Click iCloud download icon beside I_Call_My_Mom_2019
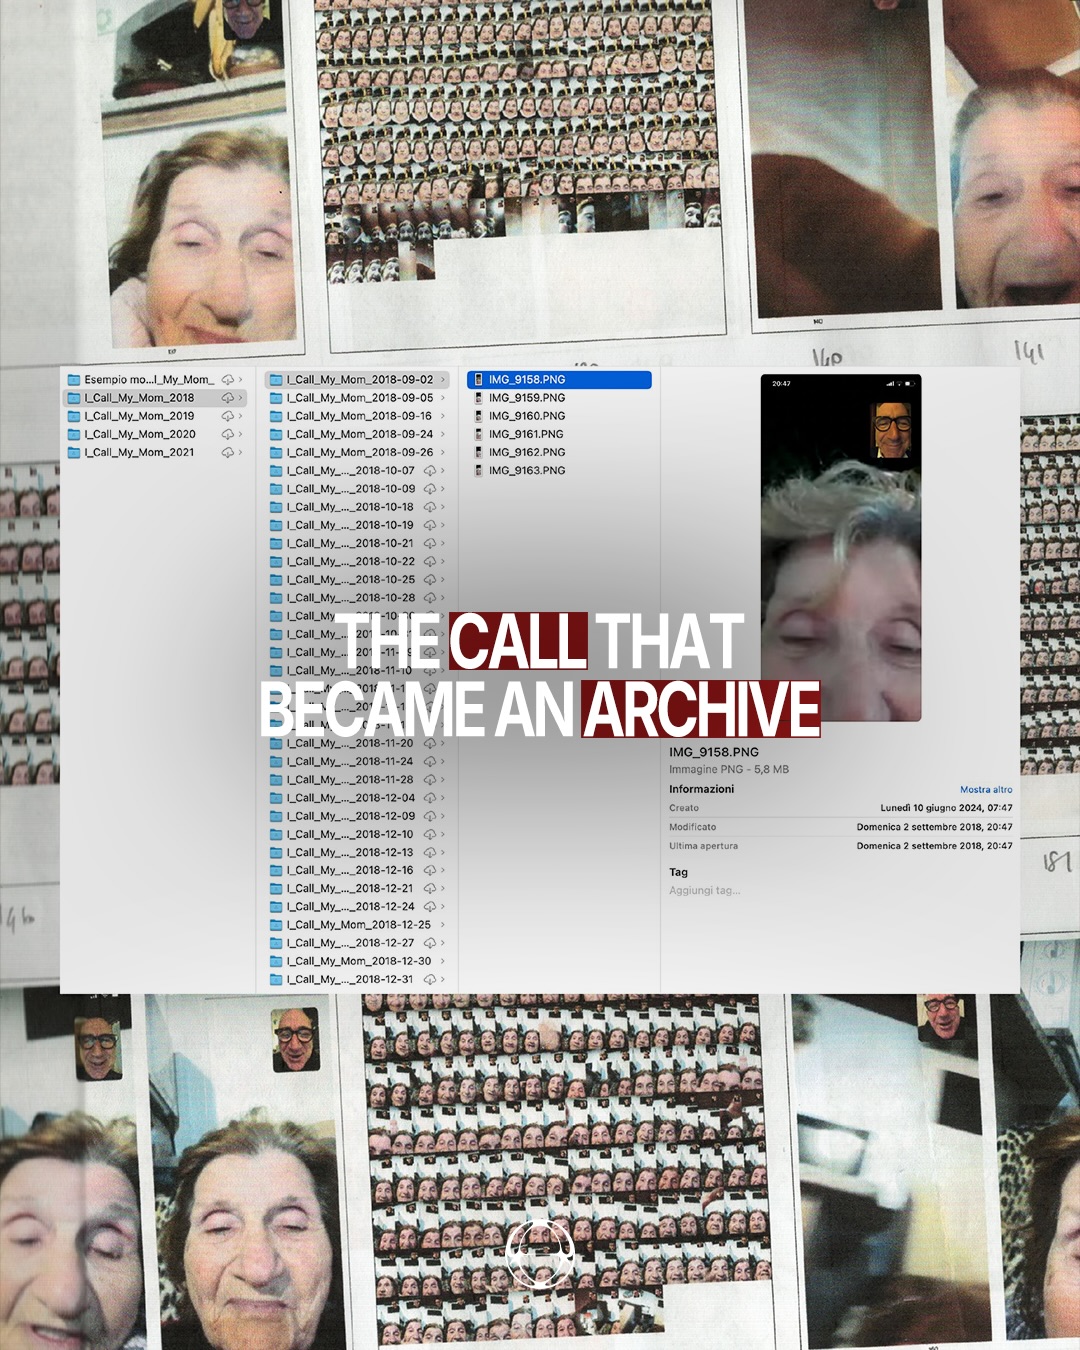Viewport: 1080px width, 1350px height. (x=228, y=416)
